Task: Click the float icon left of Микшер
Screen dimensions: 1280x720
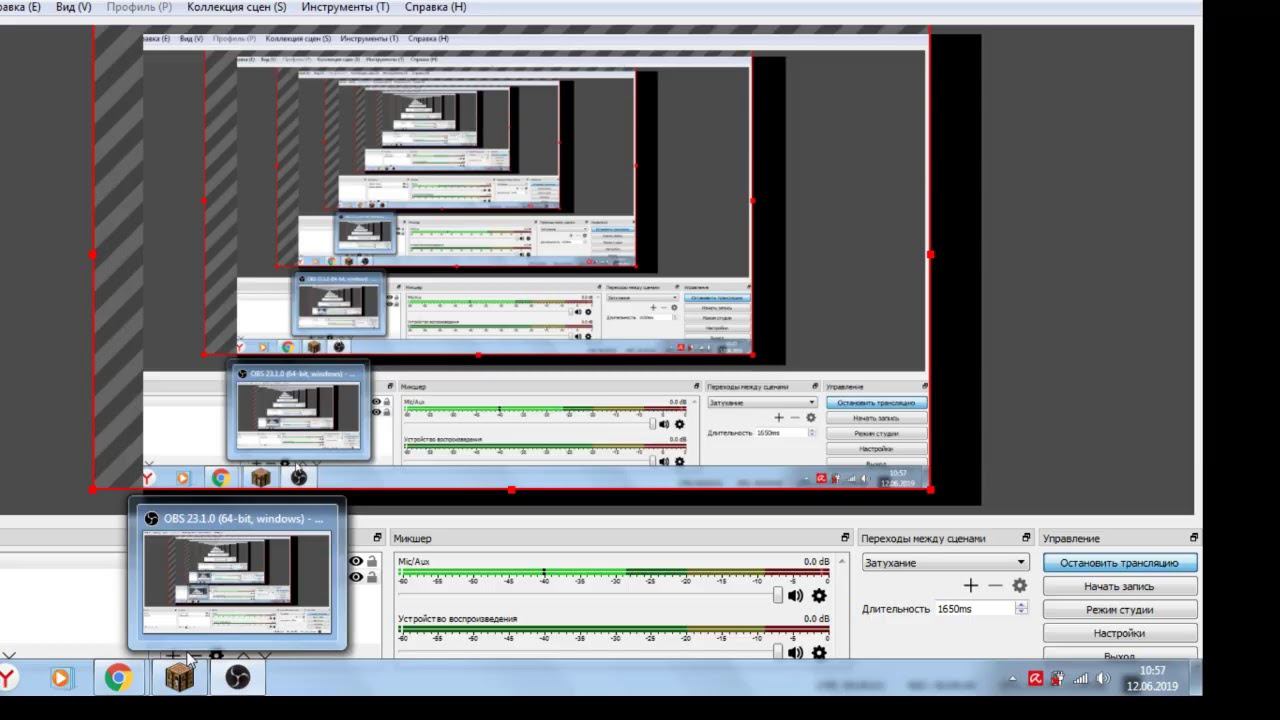Action: [x=377, y=538]
